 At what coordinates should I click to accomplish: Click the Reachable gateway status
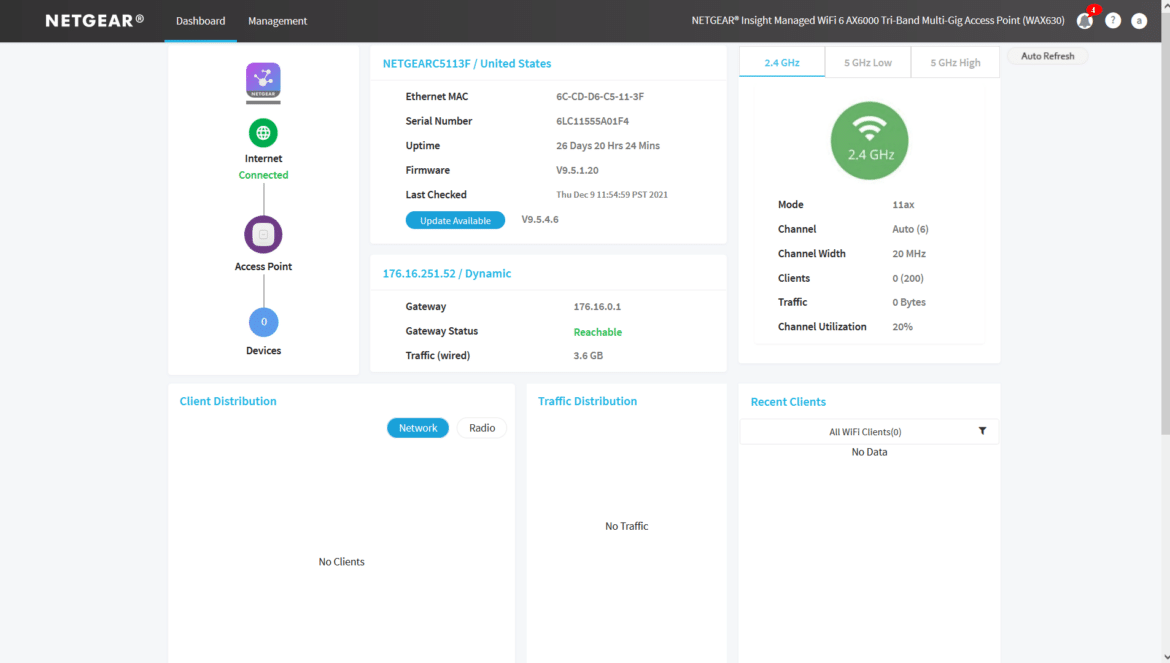click(x=598, y=332)
